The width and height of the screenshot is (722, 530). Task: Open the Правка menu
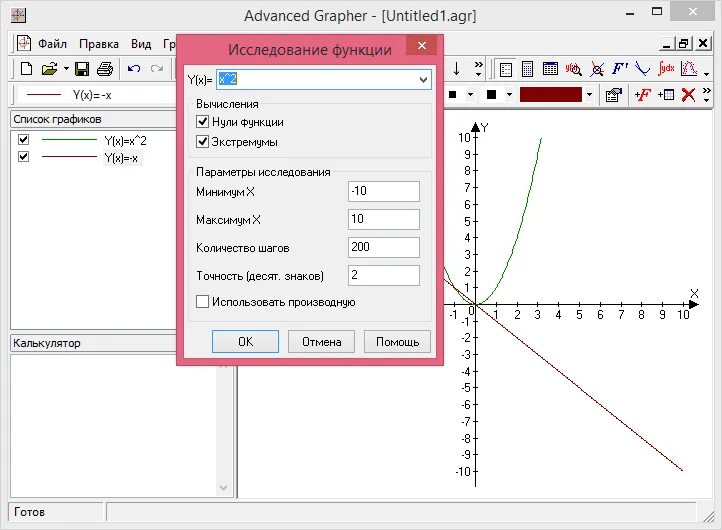(99, 44)
